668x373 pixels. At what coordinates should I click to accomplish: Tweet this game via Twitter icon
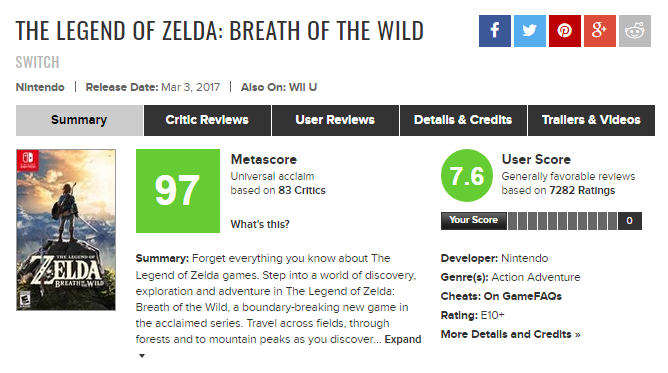[530, 31]
